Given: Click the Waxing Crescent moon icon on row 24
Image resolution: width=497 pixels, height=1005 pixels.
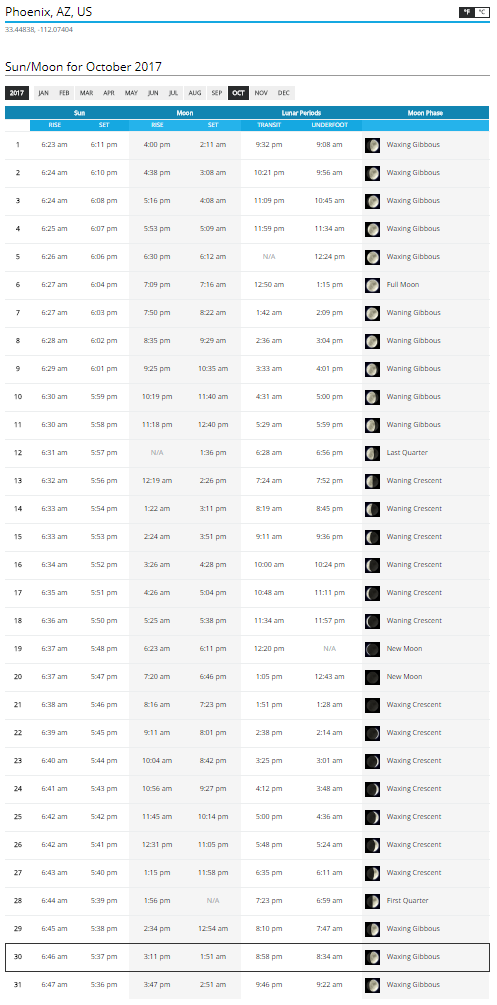Looking at the screenshot, I should point(372,788).
